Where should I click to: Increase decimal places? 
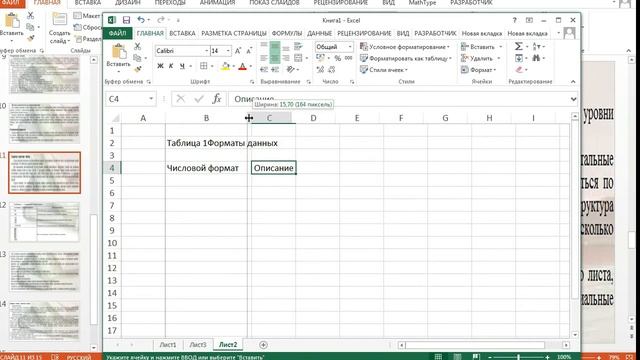[320, 70]
